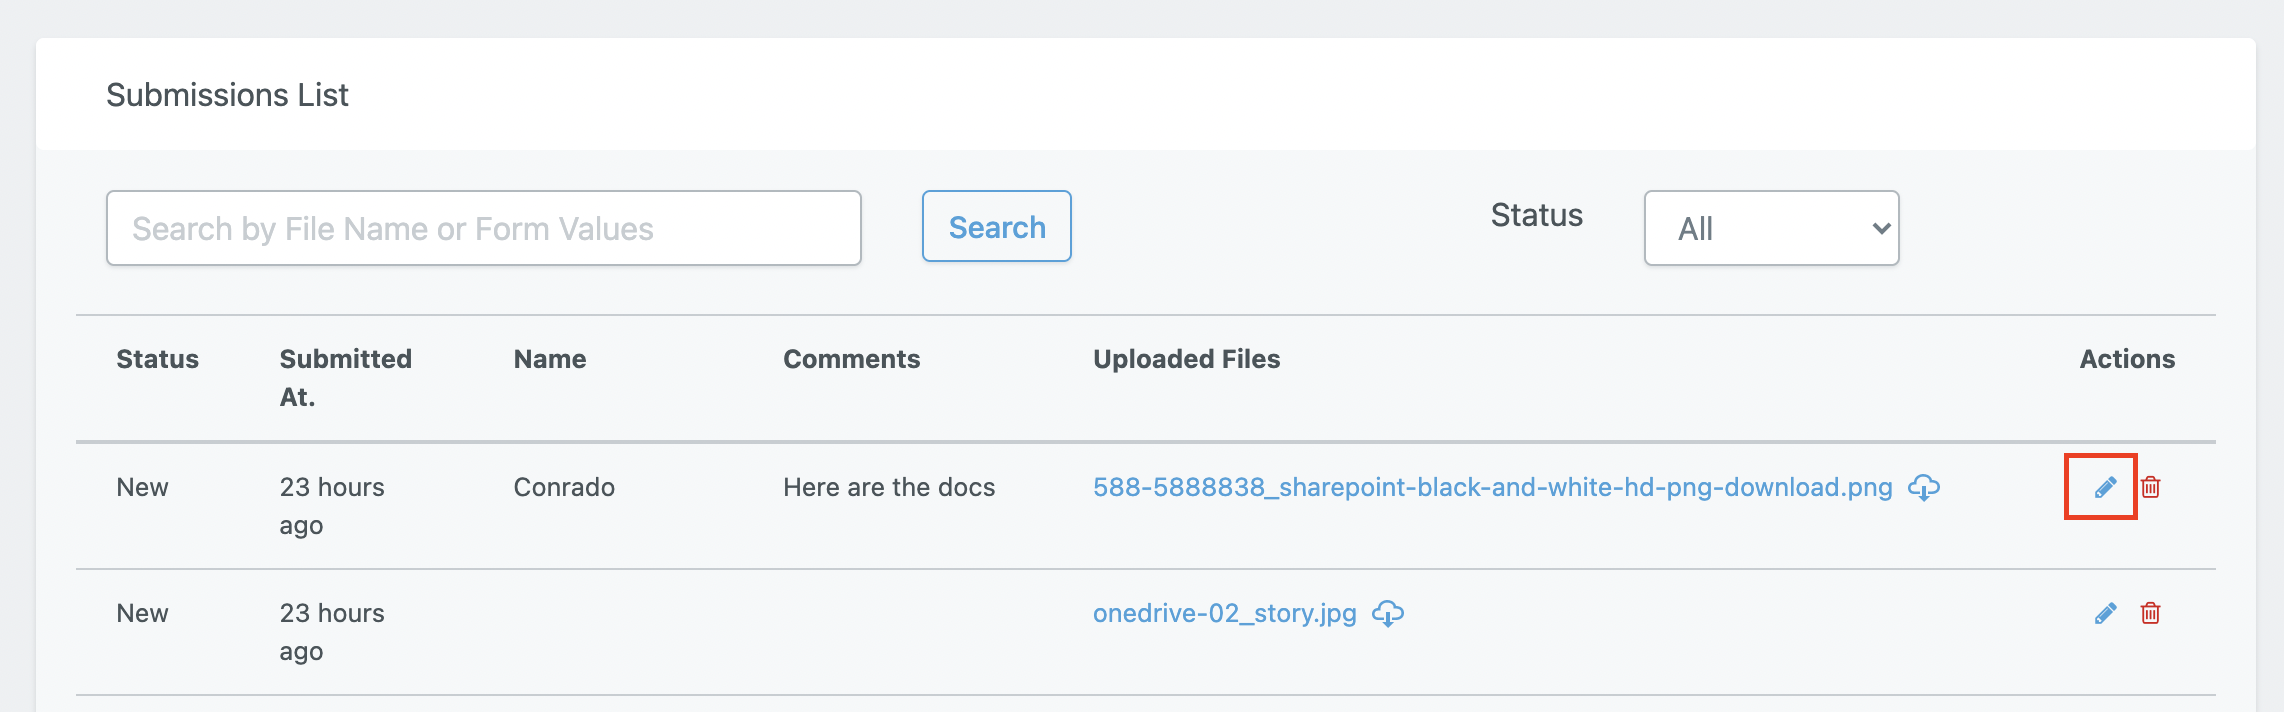Click the Search button
Screen dimensions: 2284x712
(x=997, y=226)
